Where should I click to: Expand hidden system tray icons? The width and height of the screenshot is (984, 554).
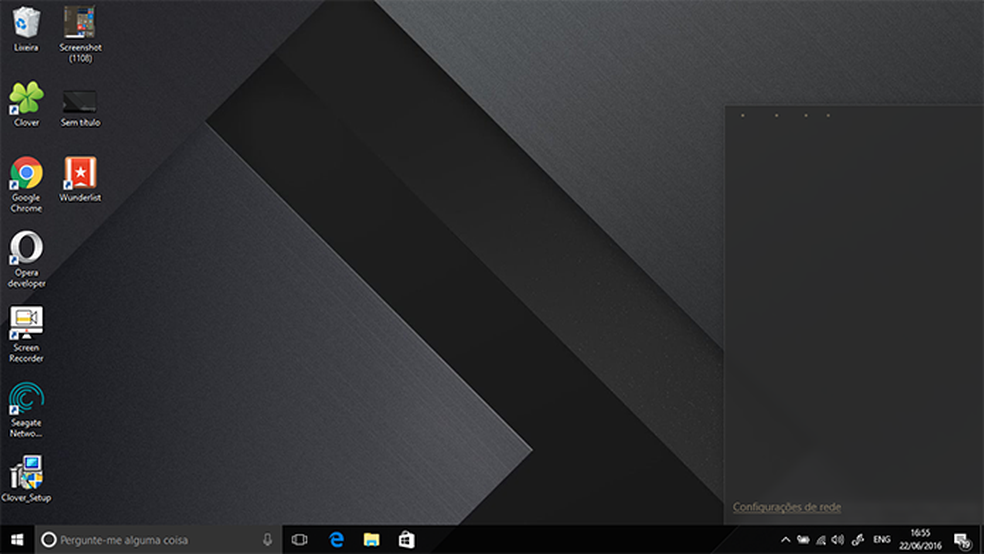coord(786,540)
